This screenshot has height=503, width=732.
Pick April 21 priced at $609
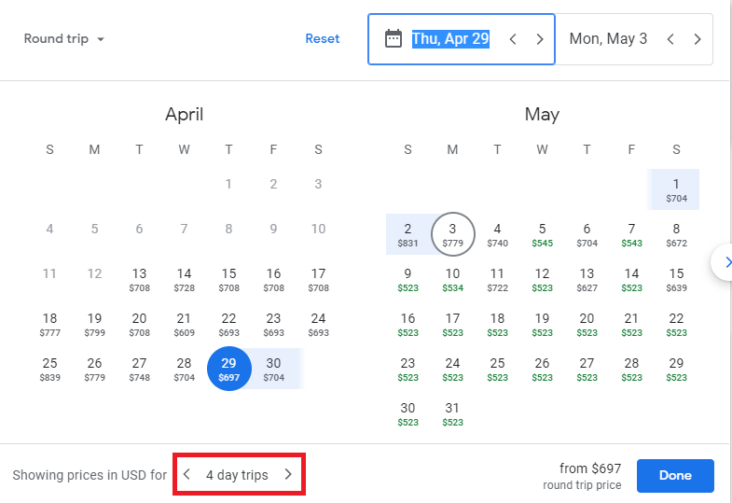(x=184, y=325)
